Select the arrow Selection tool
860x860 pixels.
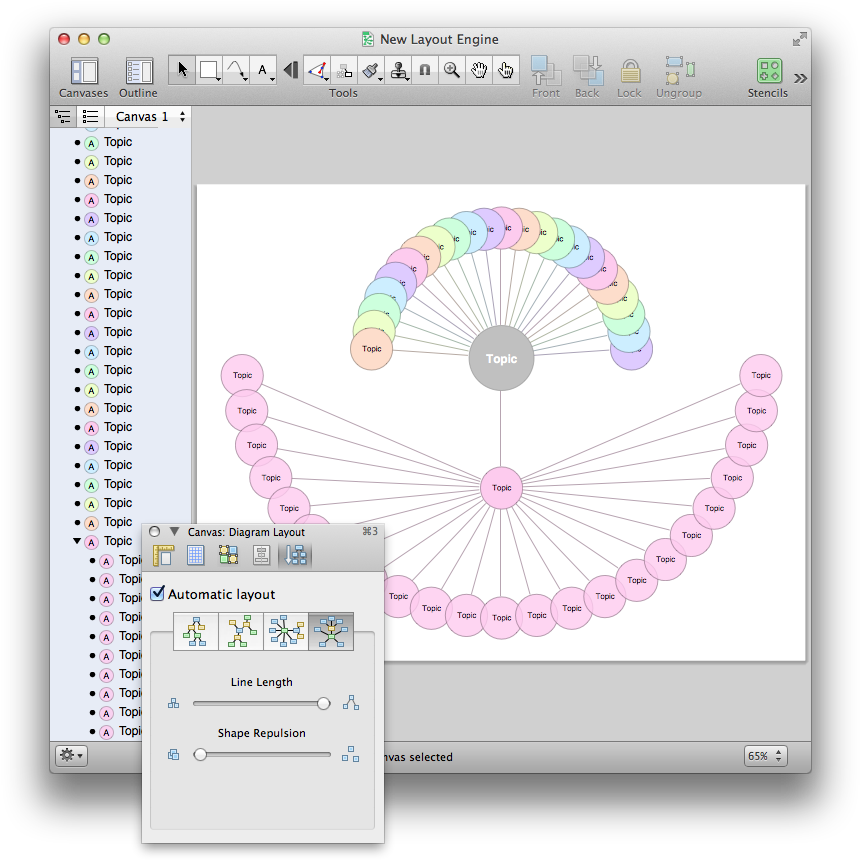click(x=182, y=70)
